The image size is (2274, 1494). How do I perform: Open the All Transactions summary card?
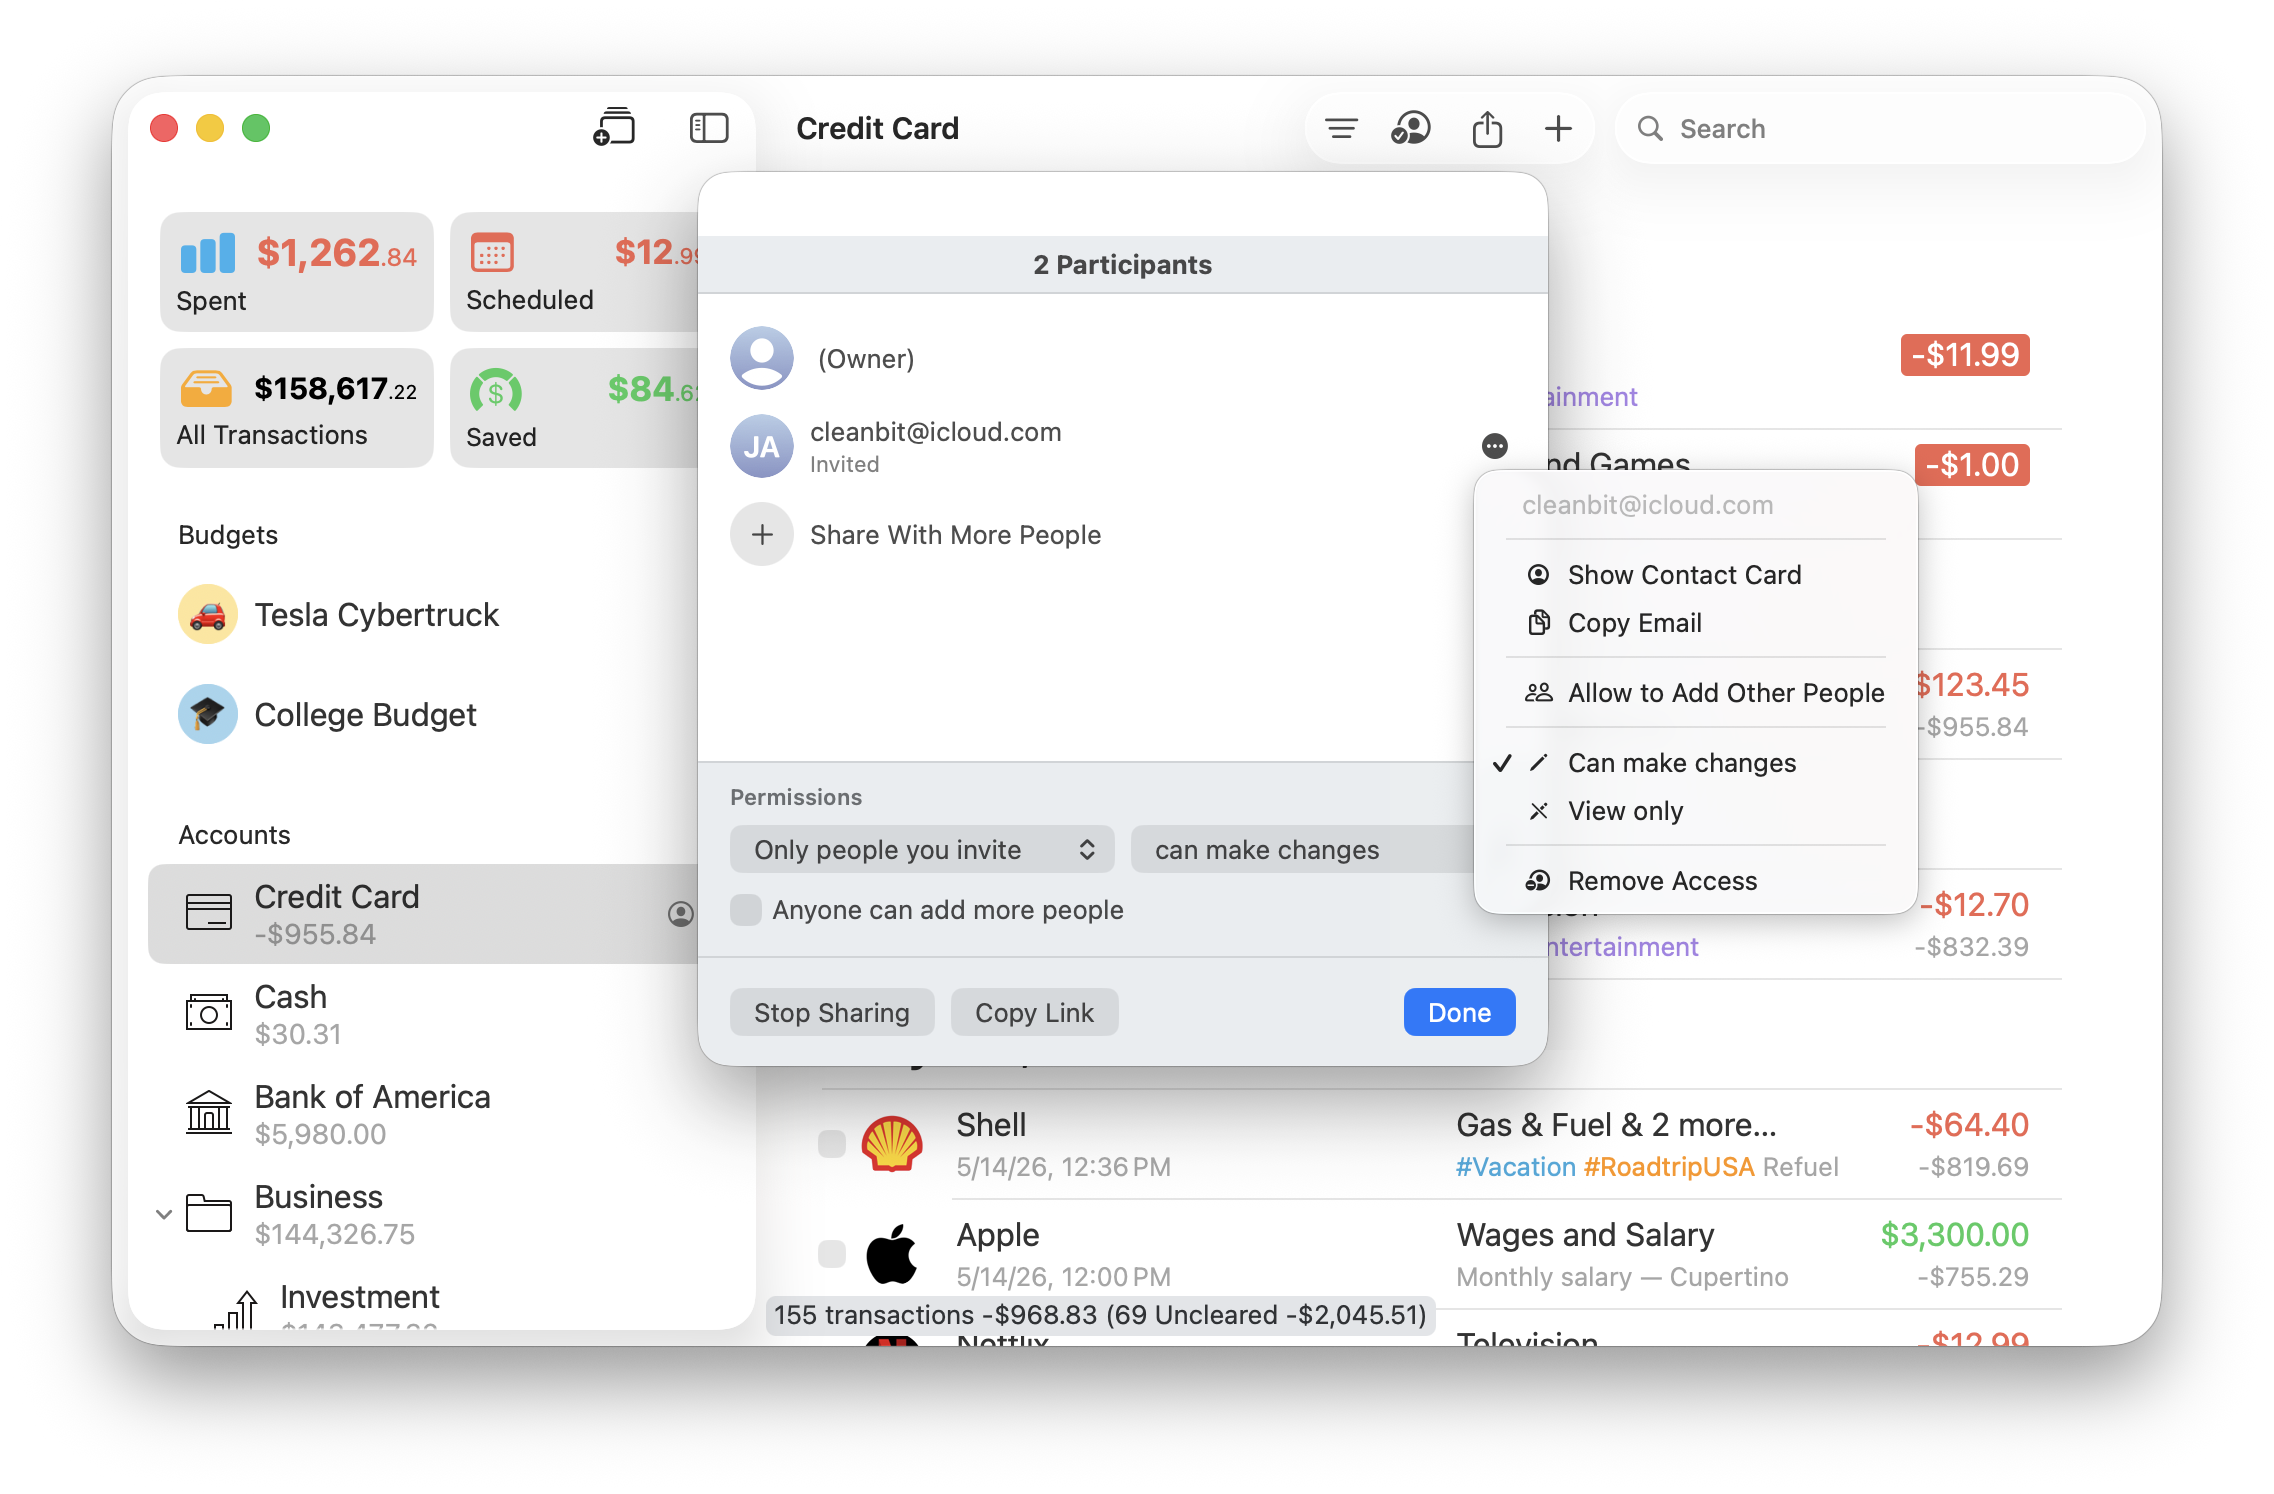(x=297, y=408)
